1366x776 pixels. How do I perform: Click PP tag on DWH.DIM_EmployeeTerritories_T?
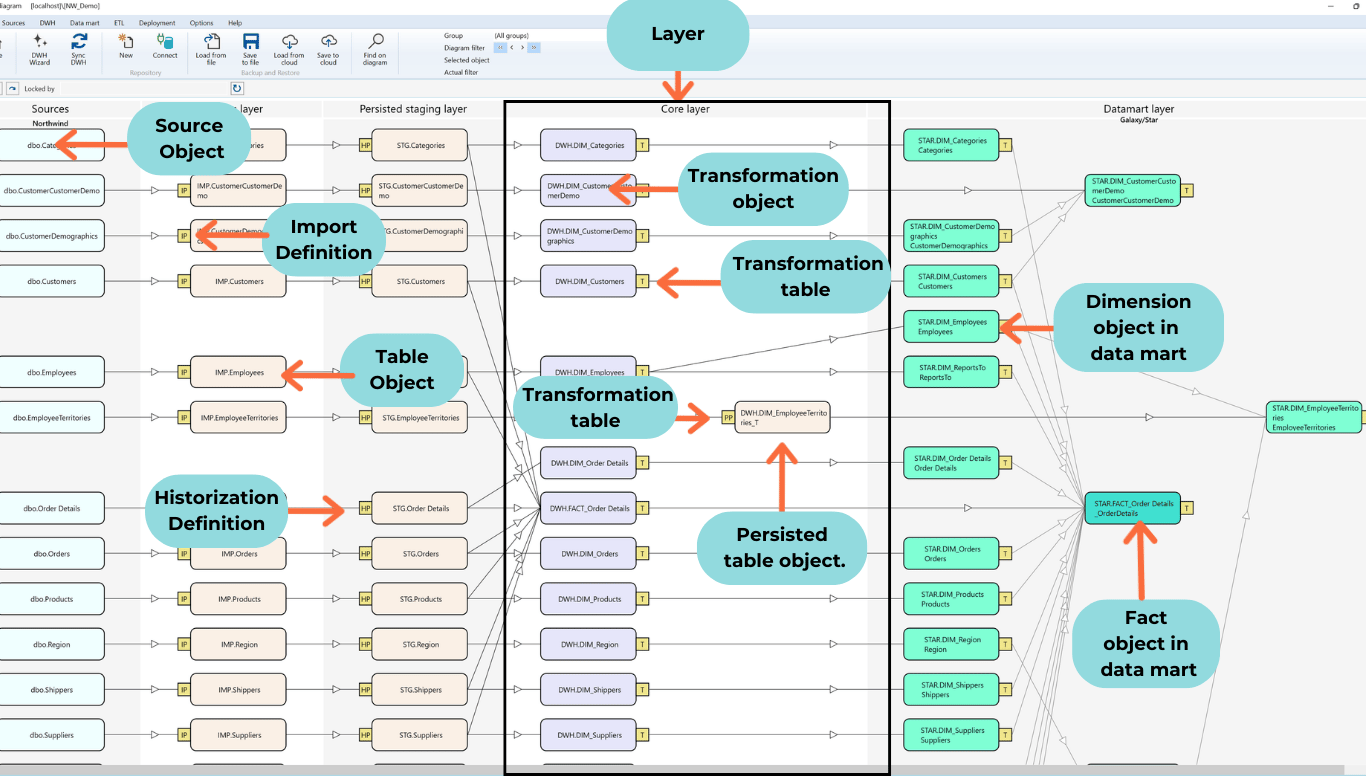pyautogui.click(x=728, y=418)
